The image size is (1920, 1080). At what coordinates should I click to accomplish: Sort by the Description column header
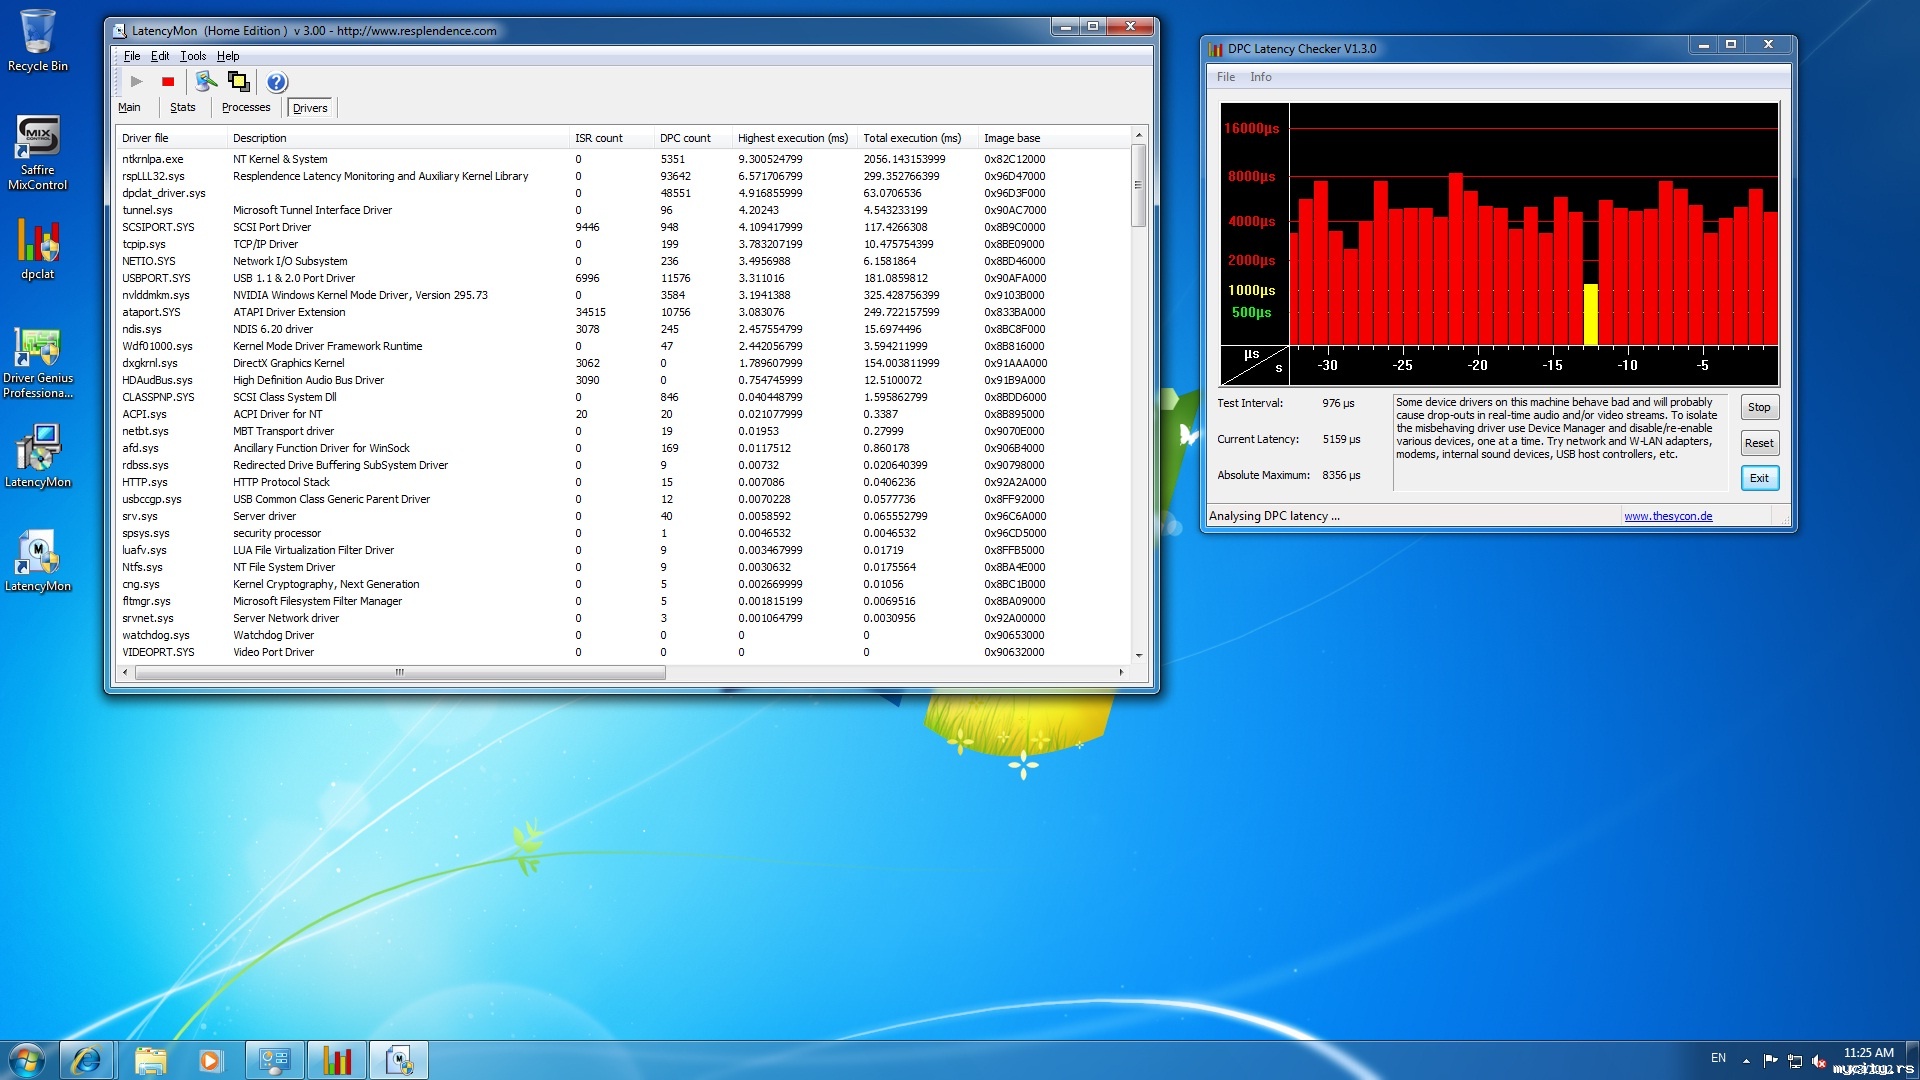click(x=398, y=138)
